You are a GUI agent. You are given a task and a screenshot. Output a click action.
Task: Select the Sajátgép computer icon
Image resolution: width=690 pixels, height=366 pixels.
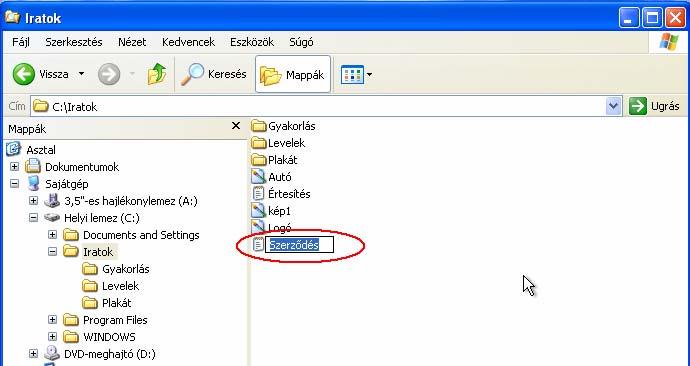click(33, 183)
